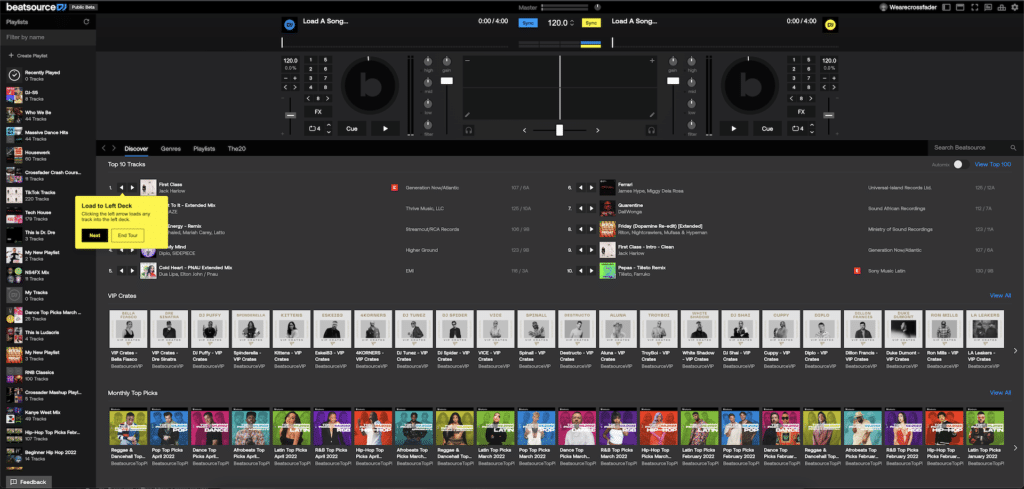Load First Class to right deck arrow
Viewport: 1024px width, 489px height.
132,187
